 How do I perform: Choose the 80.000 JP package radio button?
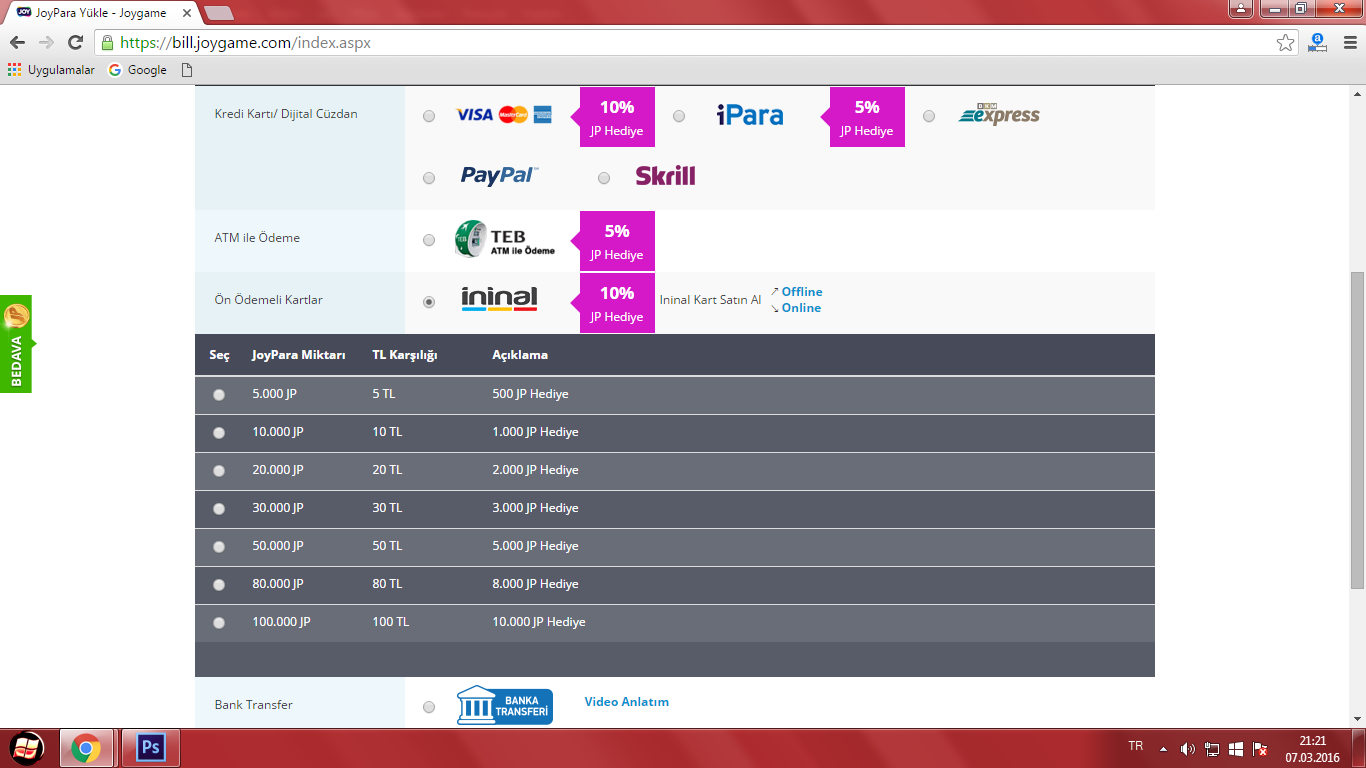219,585
